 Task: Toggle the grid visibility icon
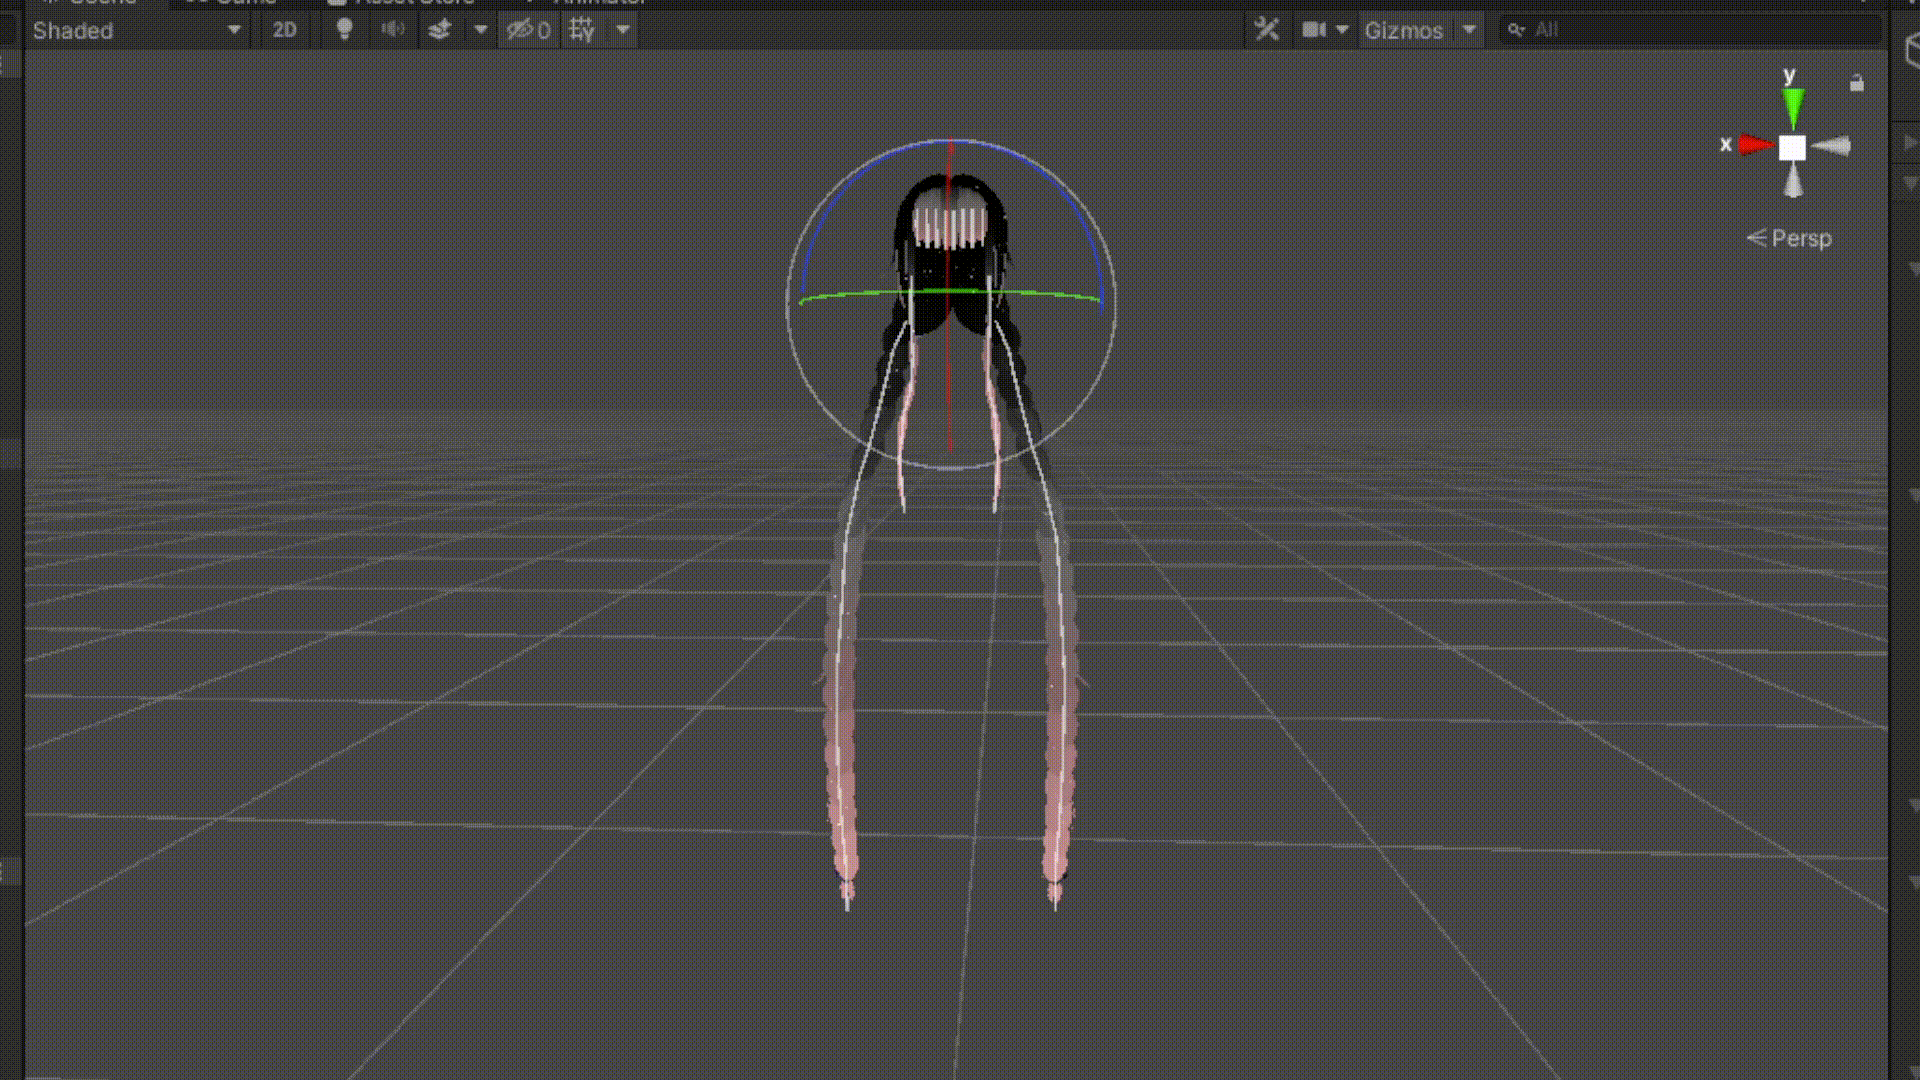(x=582, y=30)
